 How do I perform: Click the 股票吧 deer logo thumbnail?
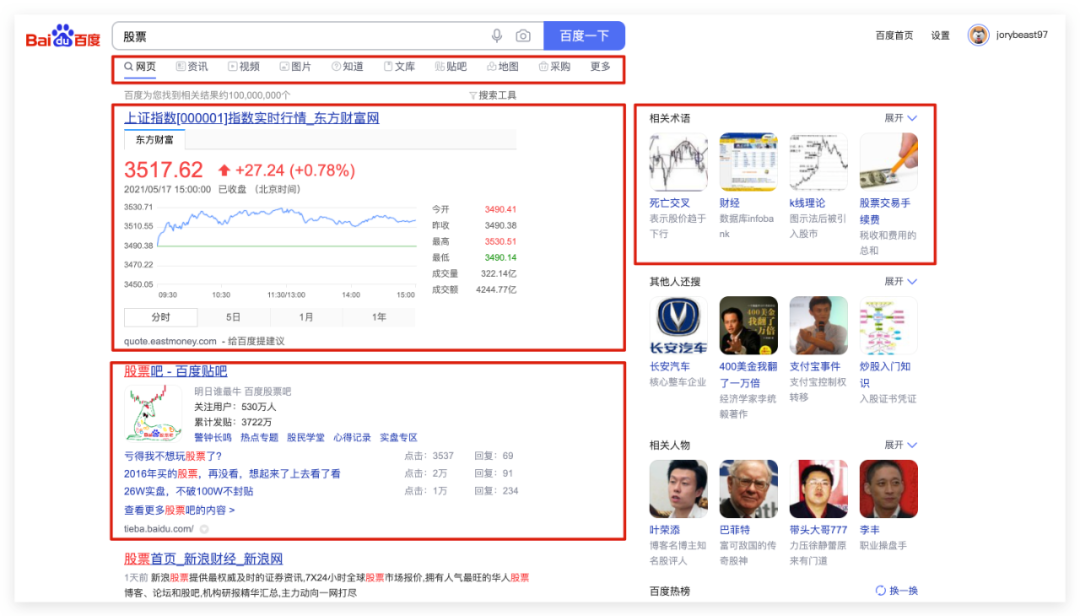click(x=153, y=413)
